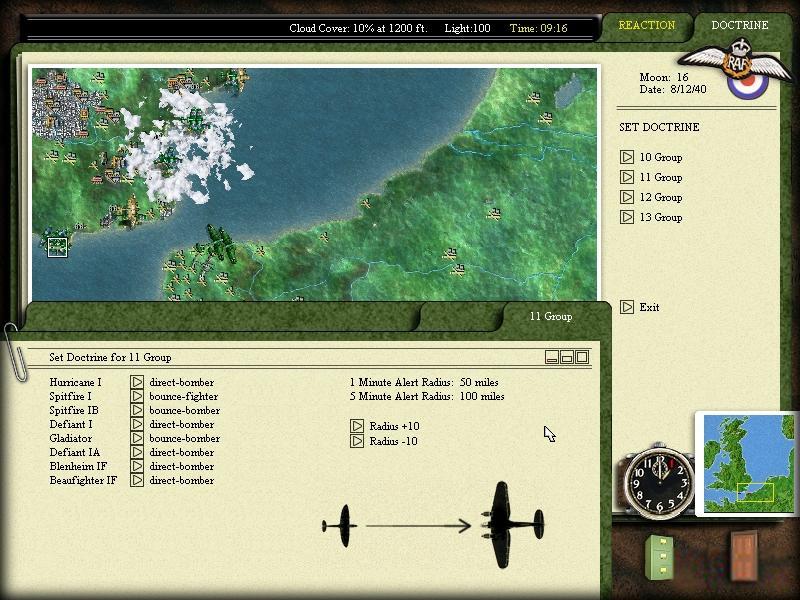Click the Exit arrow icon
This screenshot has height=600, width=800.
[x=627, y=307]
